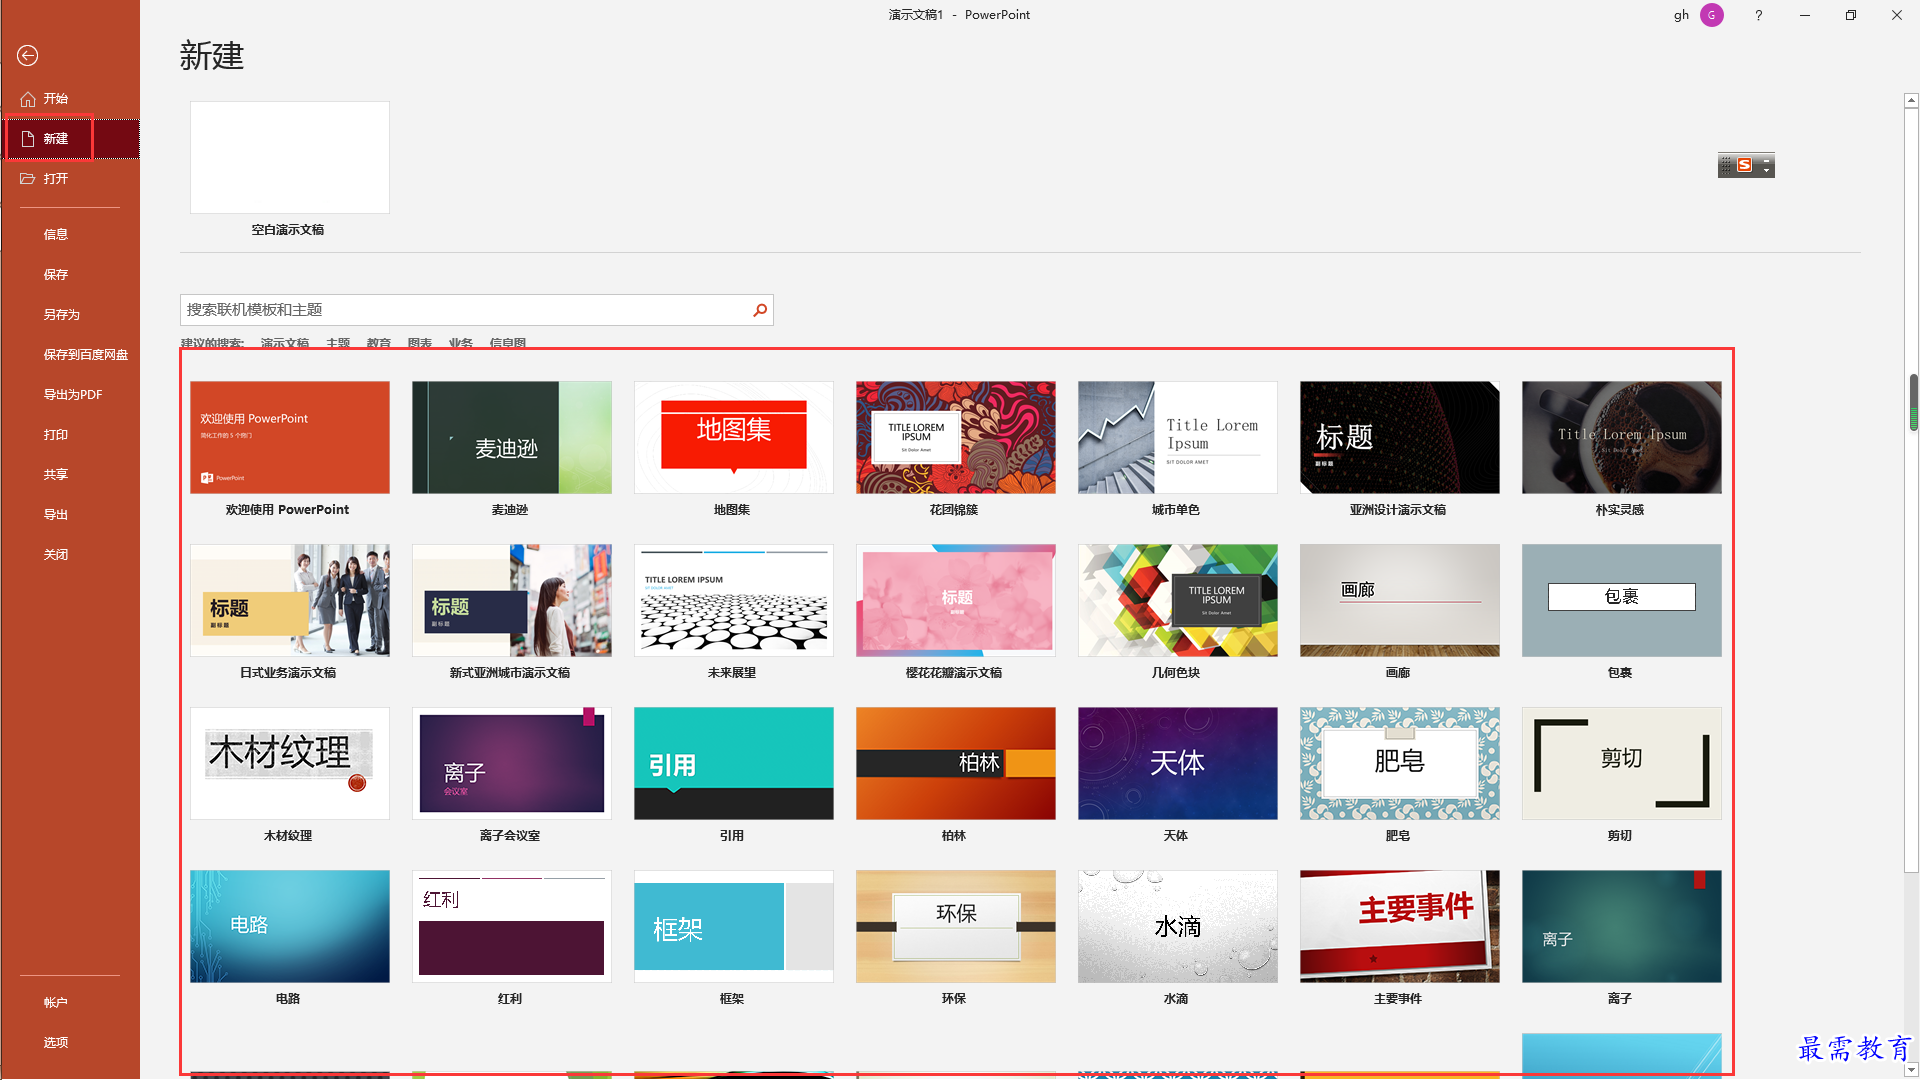This screenshot has width=1920, height=1080.
Task: Pick the 花团锦簇 template
Action: coord(956,437)
